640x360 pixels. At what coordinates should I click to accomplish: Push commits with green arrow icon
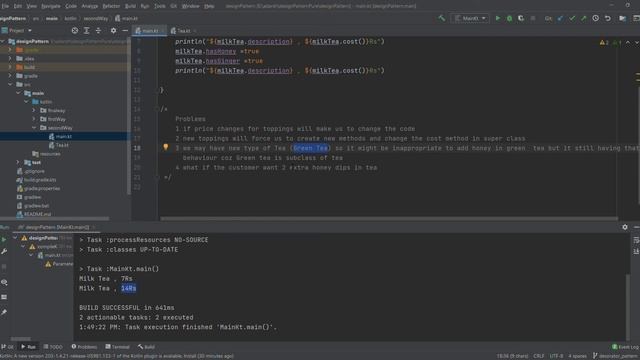click(584, 18)
